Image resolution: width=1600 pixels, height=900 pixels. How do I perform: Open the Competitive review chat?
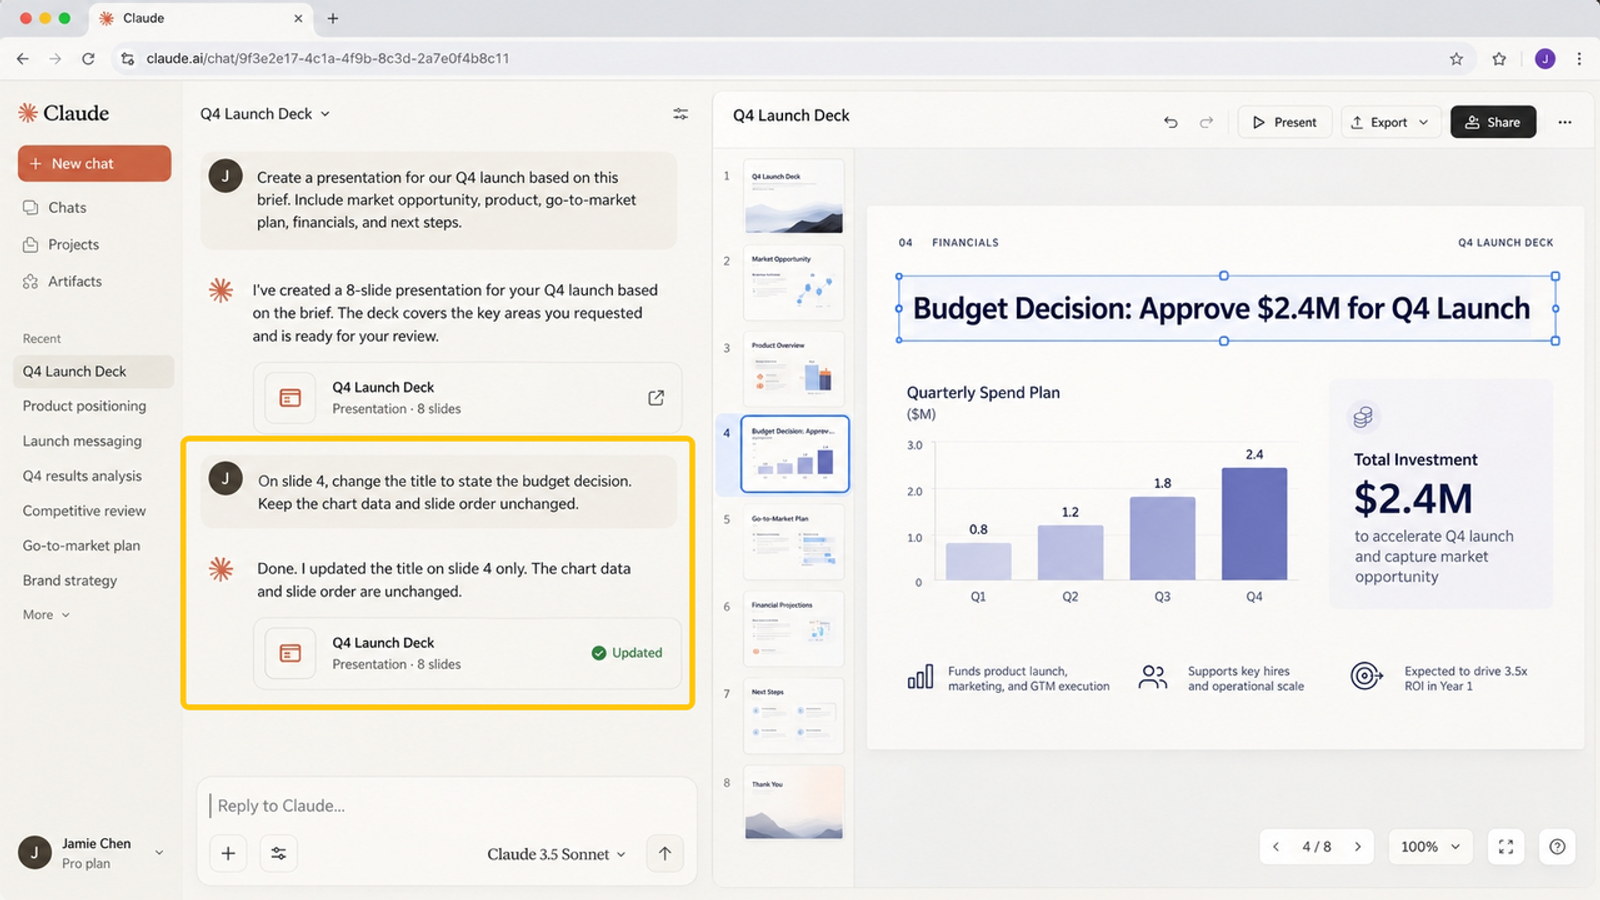tap(84, 511)
